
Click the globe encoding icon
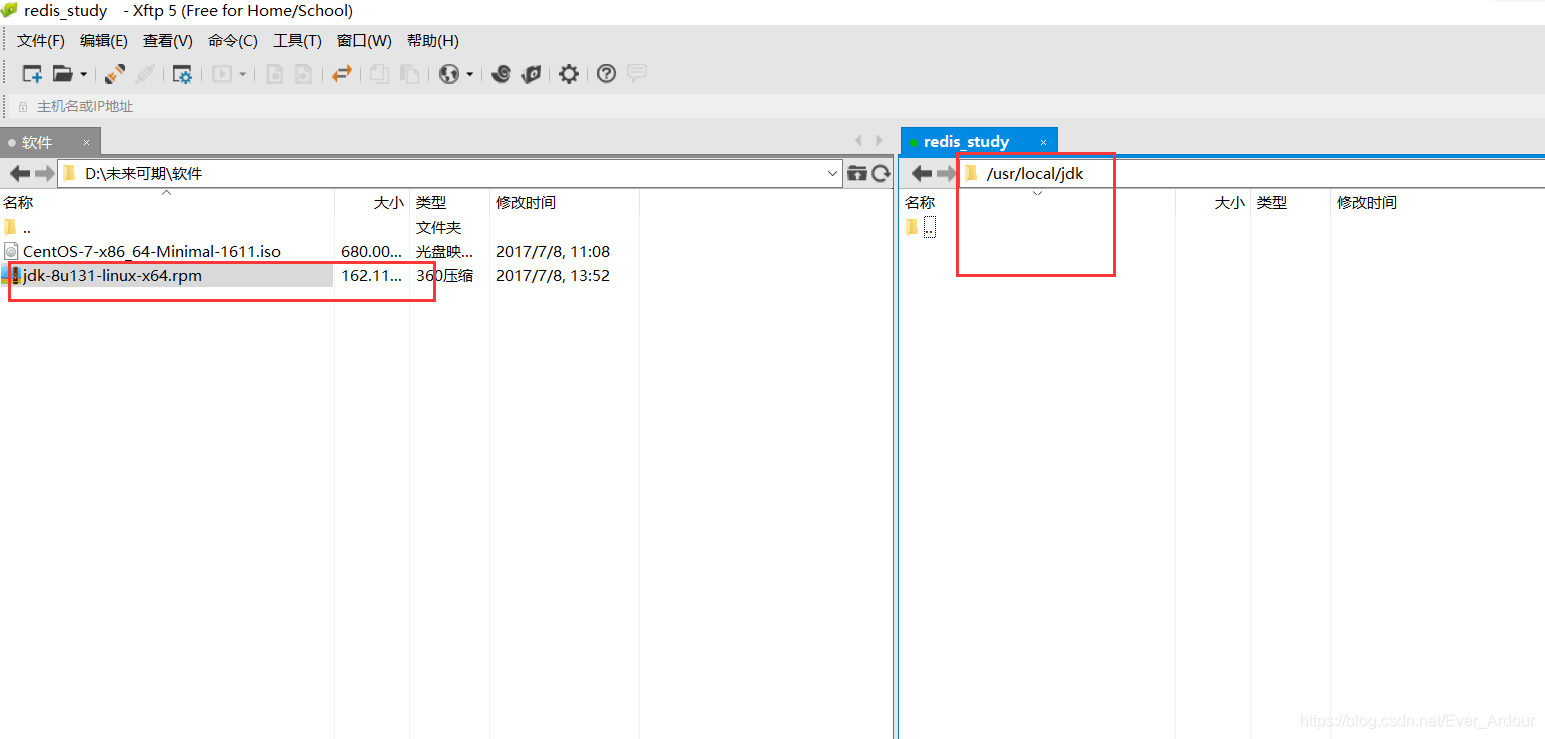click(449, 74)
